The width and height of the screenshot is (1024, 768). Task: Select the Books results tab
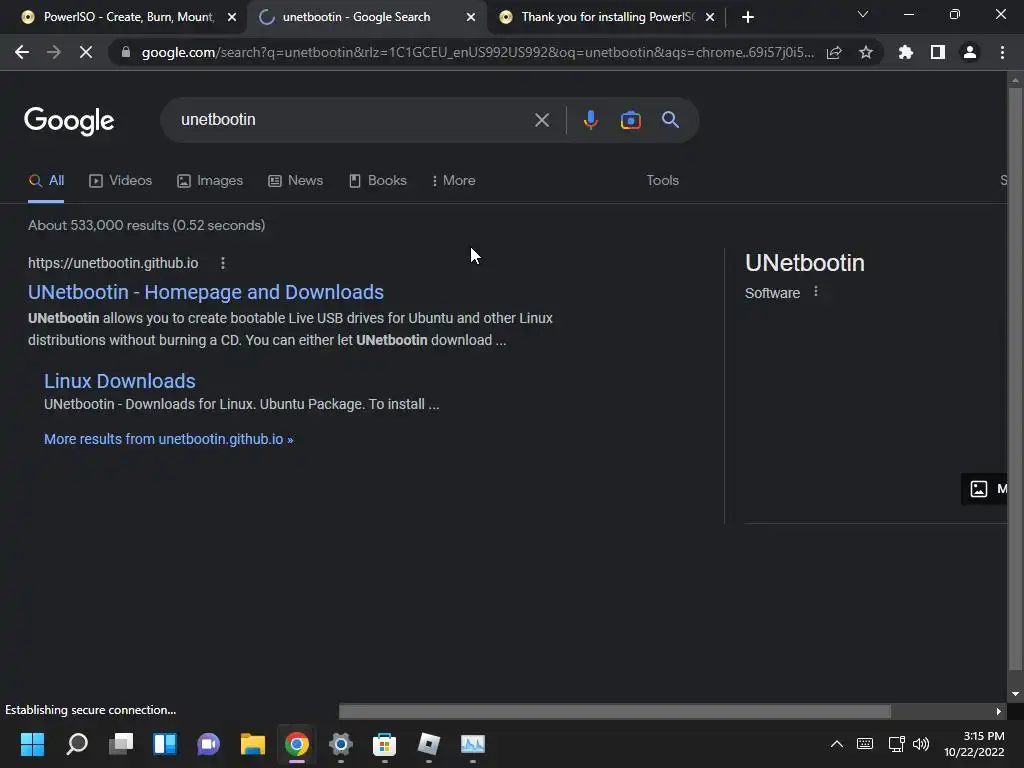[x=378, y=180]
